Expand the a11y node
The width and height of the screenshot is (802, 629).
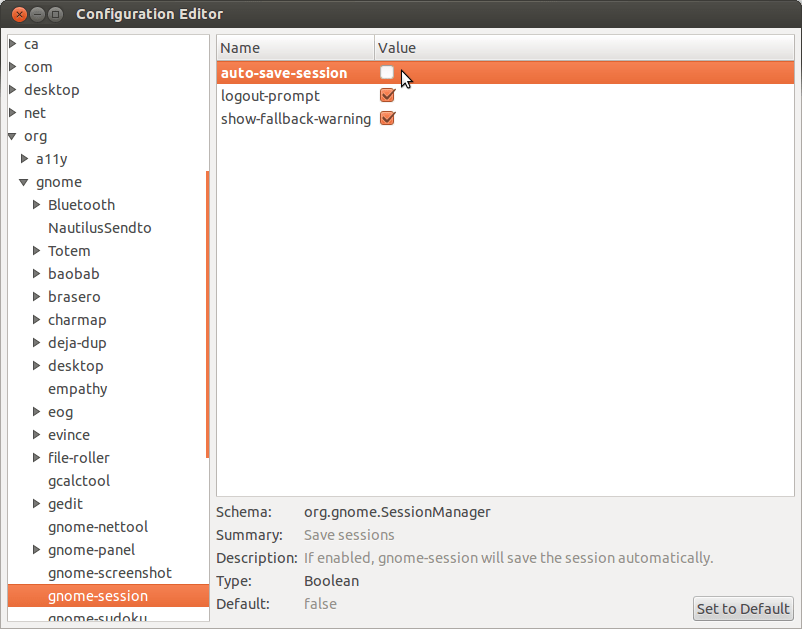point(24,159)
